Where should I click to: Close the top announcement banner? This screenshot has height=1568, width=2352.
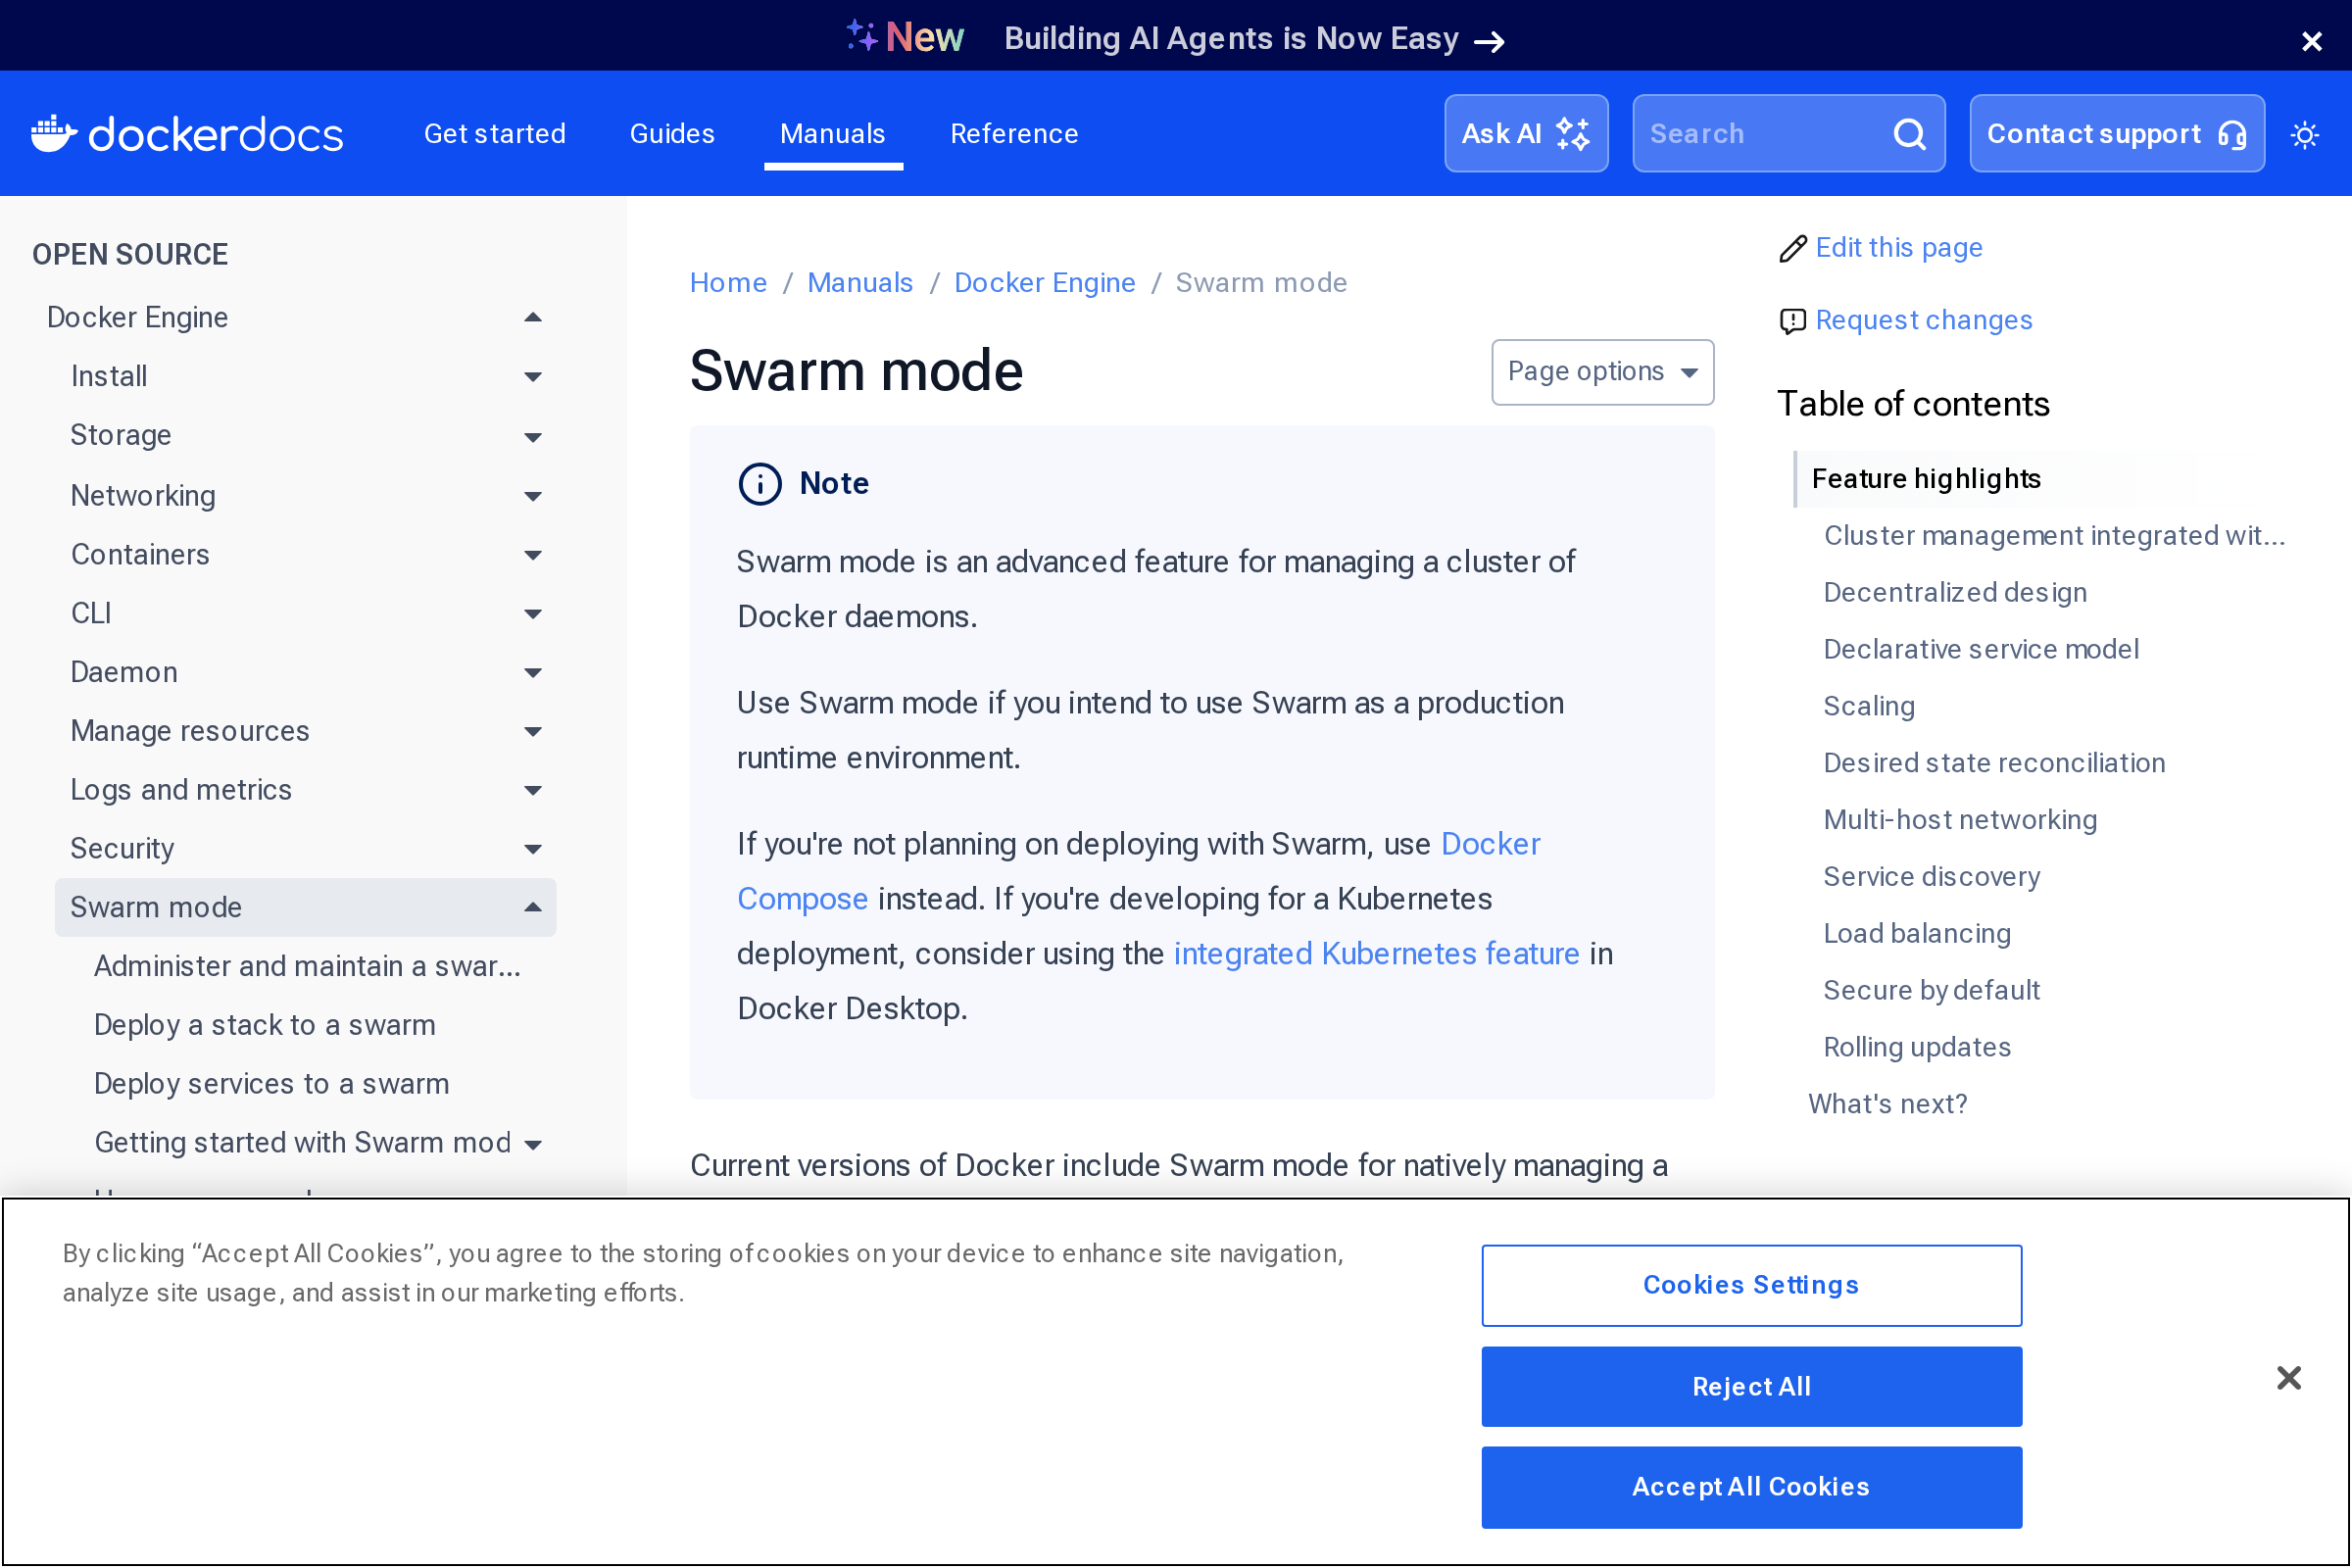tap(2311, 41)
